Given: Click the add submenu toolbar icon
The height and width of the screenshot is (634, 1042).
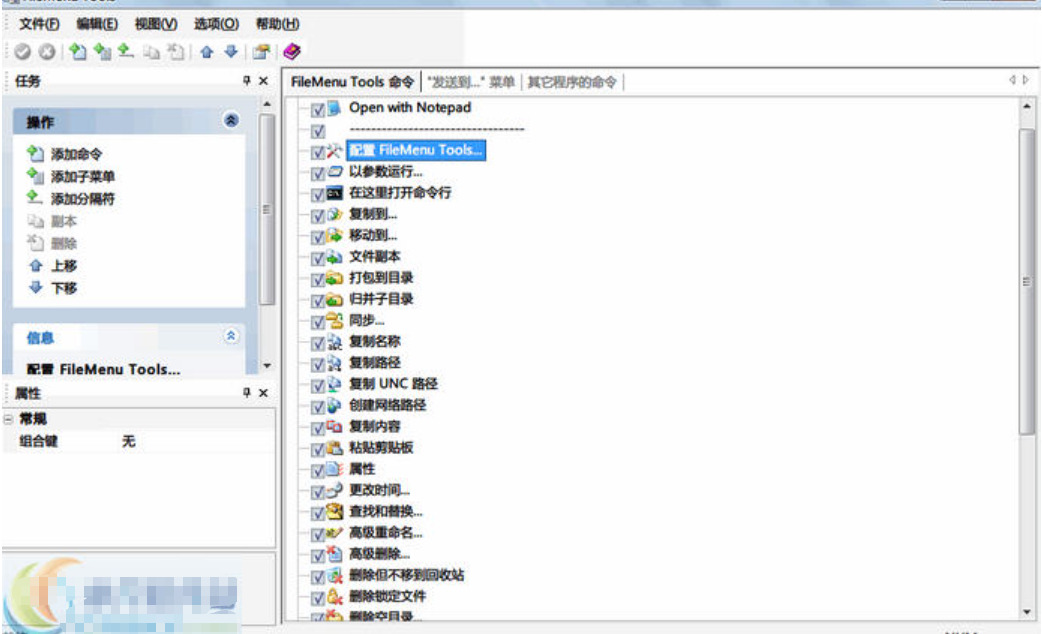Looking at the screenshot, I should [x=102, y=51].
